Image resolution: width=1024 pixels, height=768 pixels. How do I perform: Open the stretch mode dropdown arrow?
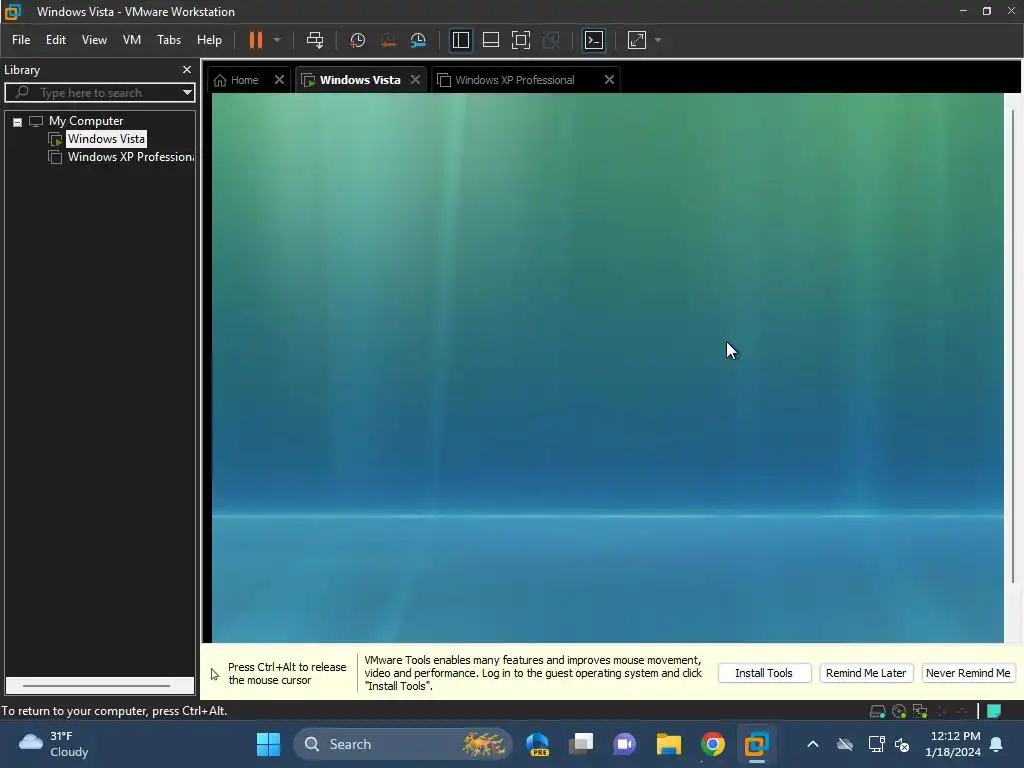click(658, 40)
